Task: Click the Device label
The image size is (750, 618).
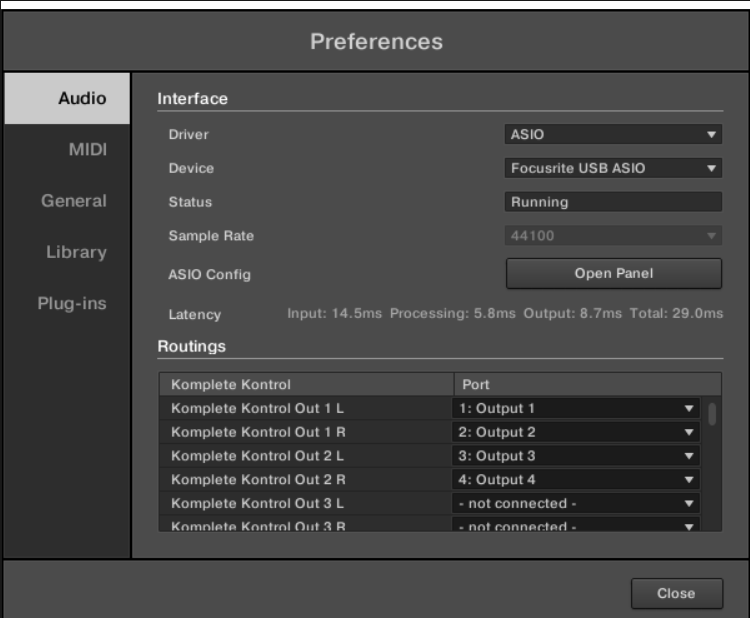Action: (191, 168)
